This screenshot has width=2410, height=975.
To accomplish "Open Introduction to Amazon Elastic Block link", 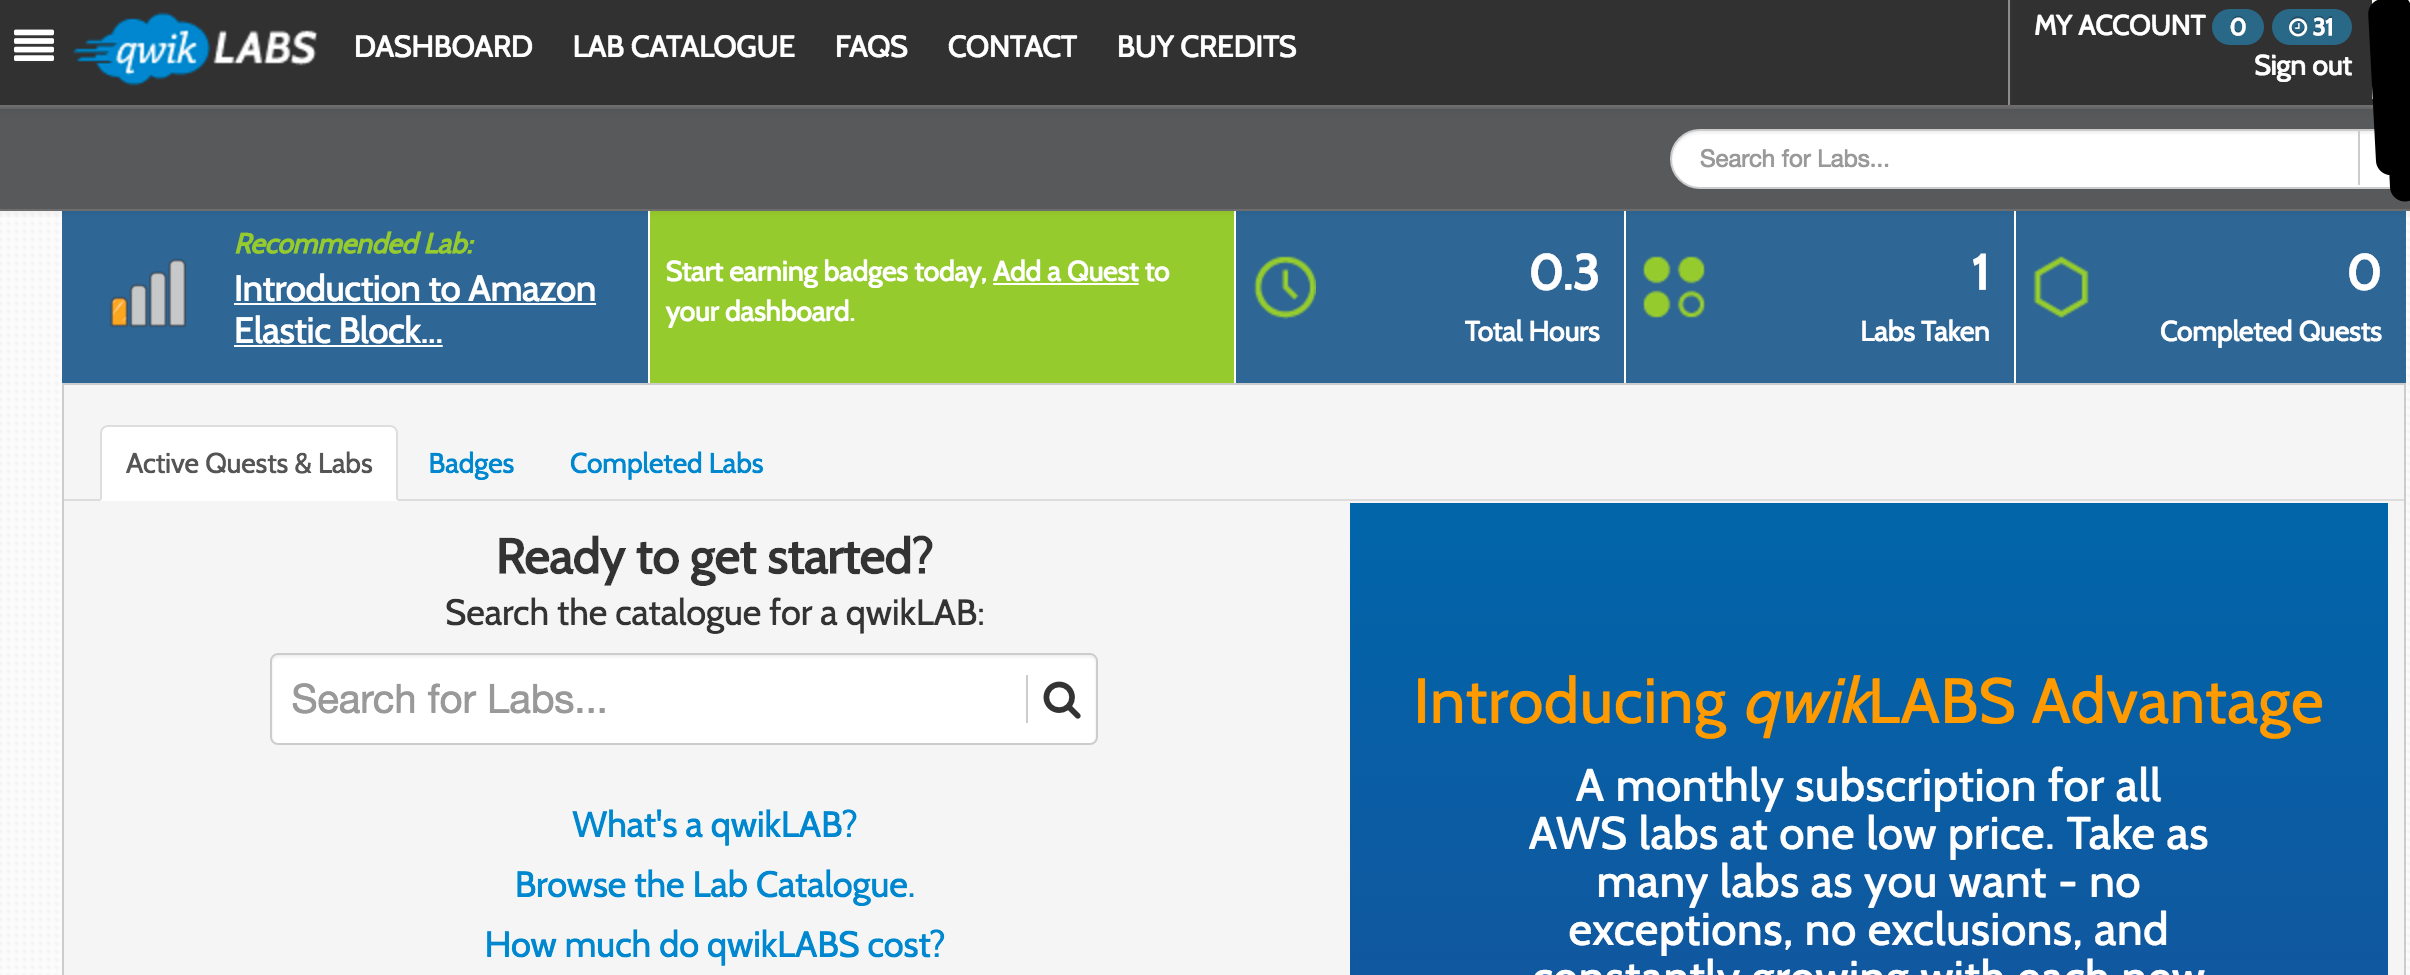I will click(414, 310).
